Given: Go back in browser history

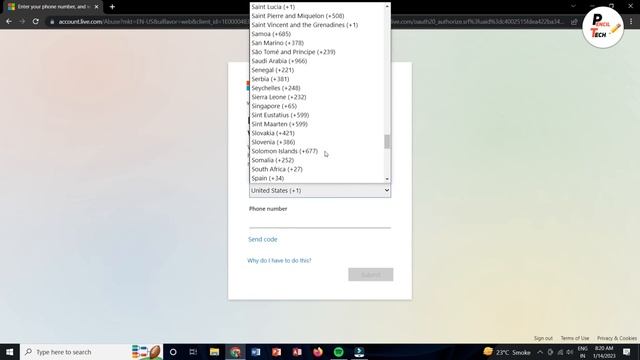Looking at the screenshot, I should (x=9, y=21).
